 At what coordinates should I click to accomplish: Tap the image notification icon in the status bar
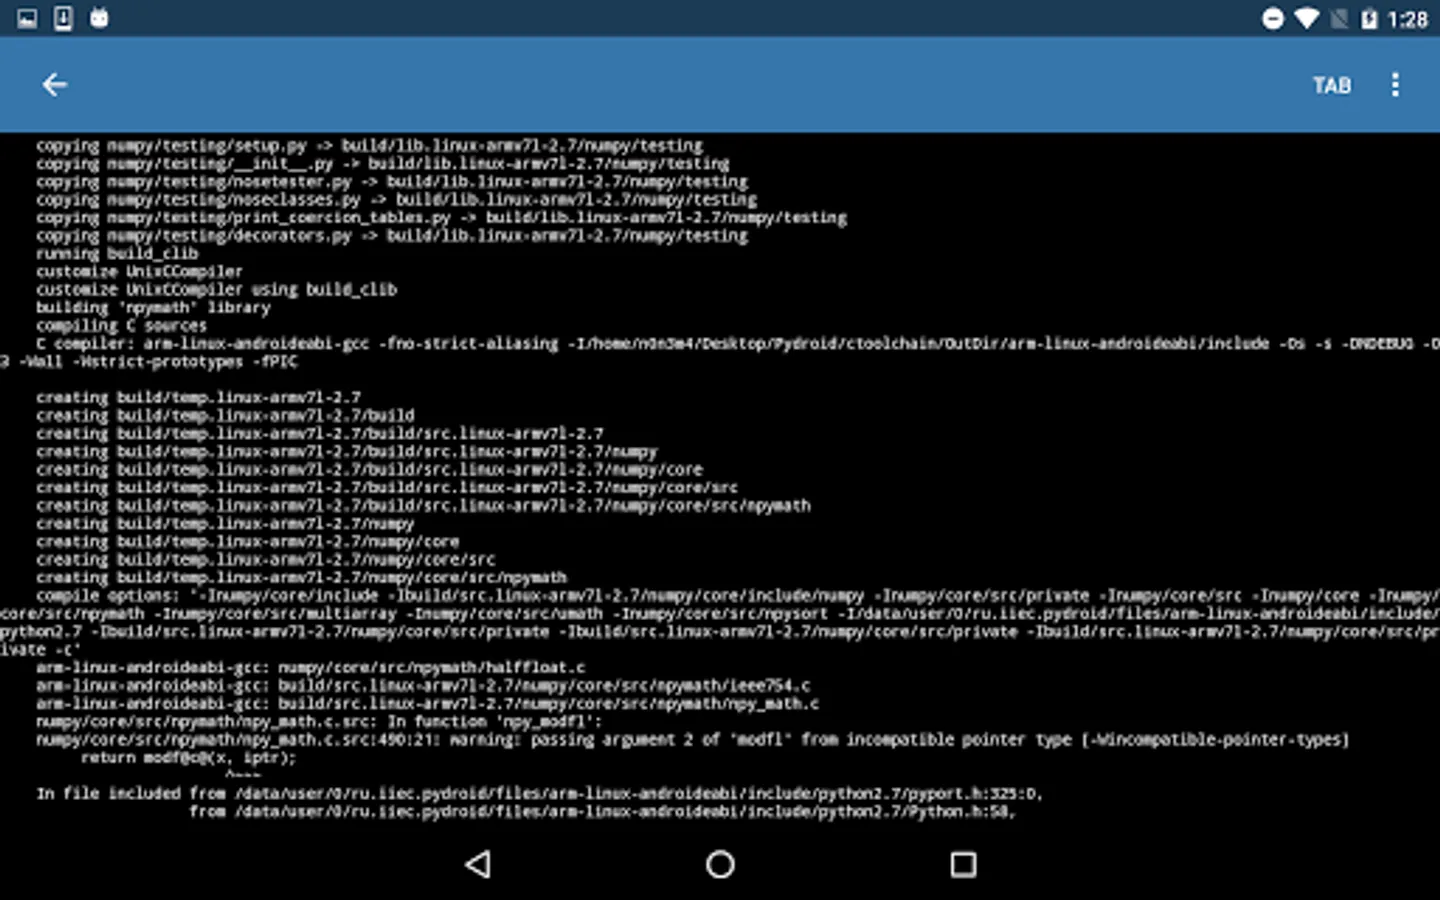[27, 18]
